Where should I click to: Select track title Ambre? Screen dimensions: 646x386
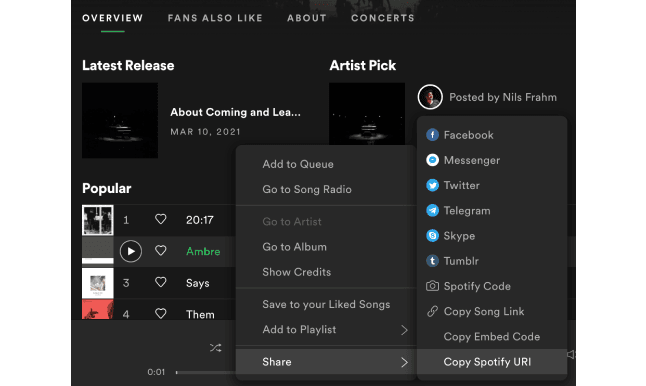click(x=203, y=251)
